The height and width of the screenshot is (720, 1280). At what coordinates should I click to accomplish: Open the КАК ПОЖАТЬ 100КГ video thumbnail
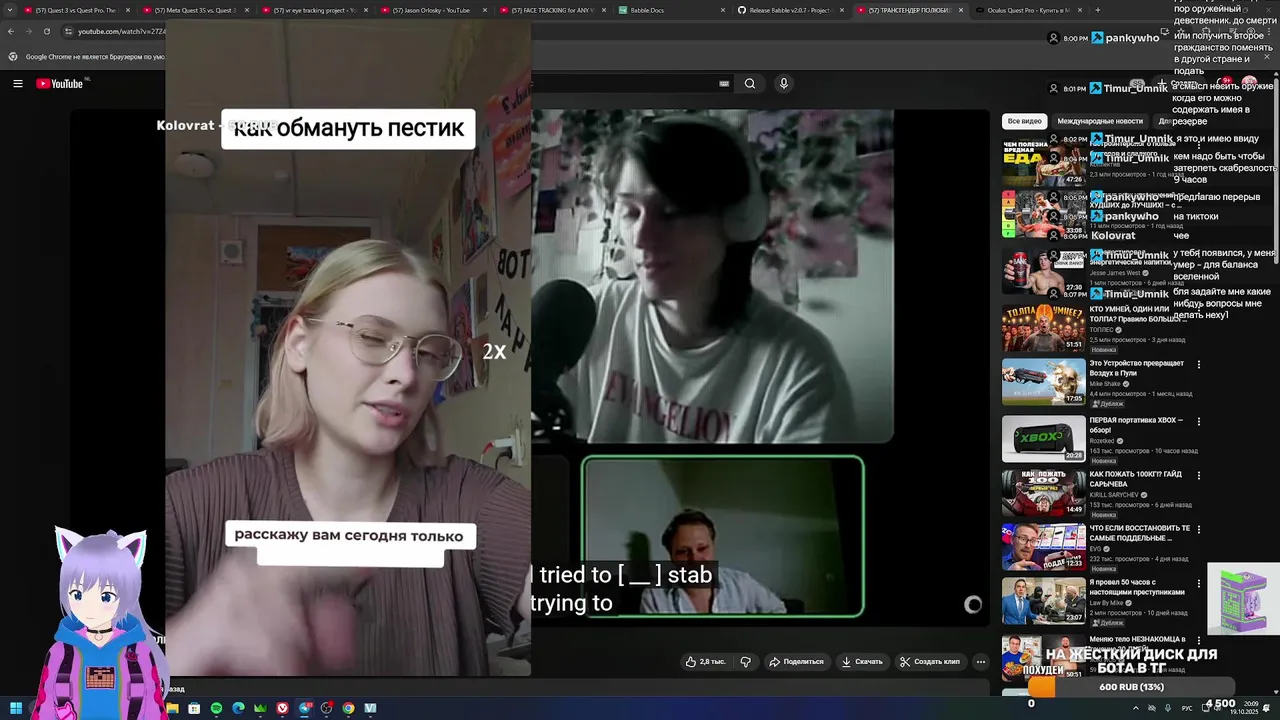[1043, 492]
